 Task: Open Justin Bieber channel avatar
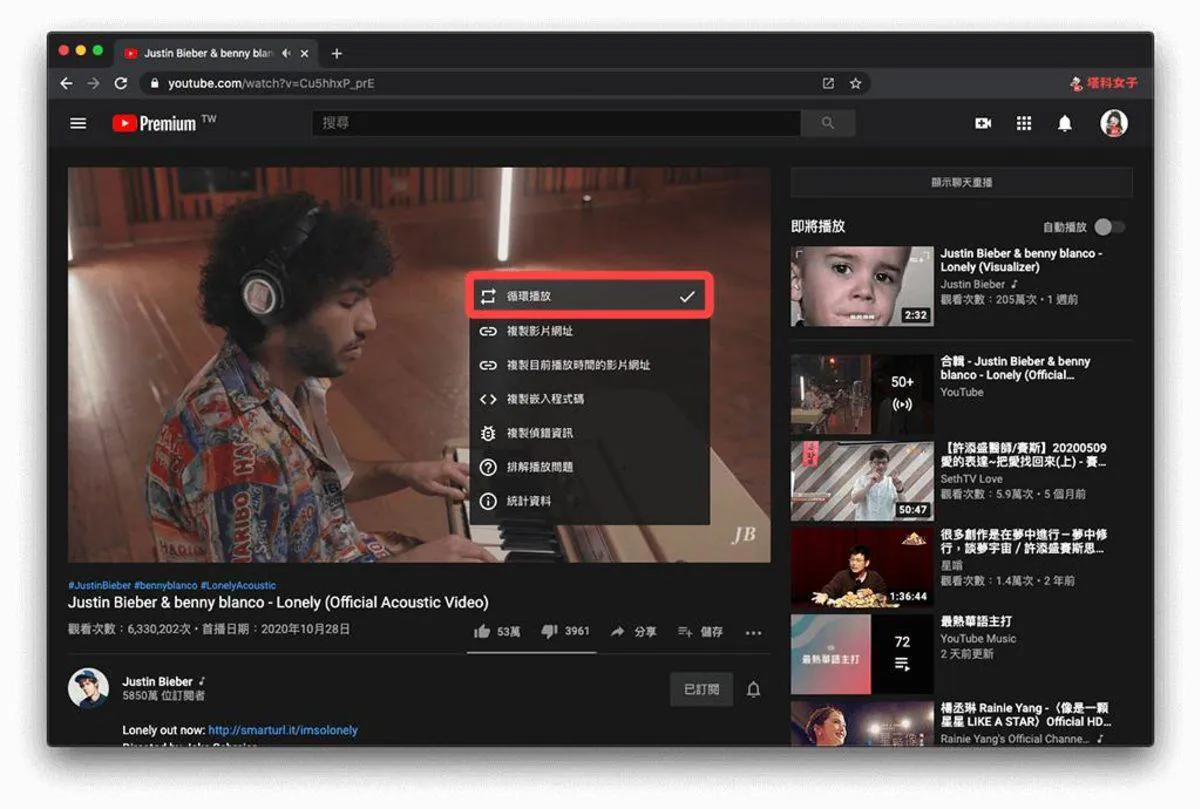tap(88, 688)
